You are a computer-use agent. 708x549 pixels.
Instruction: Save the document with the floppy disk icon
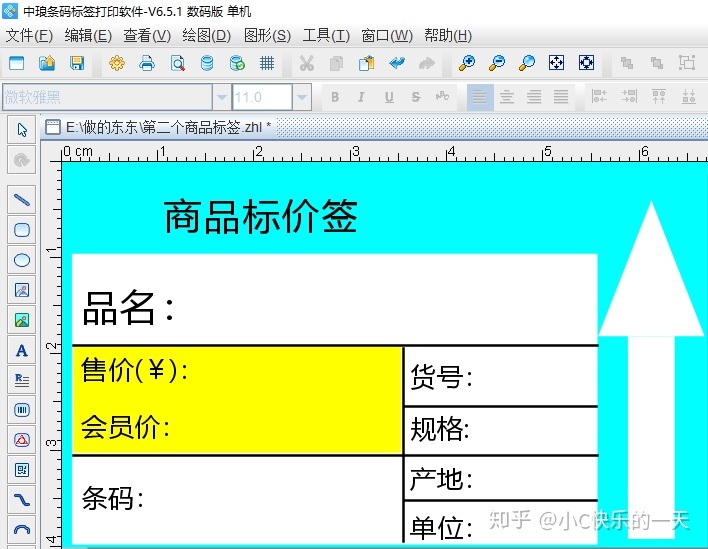click(x=77, y=63)
